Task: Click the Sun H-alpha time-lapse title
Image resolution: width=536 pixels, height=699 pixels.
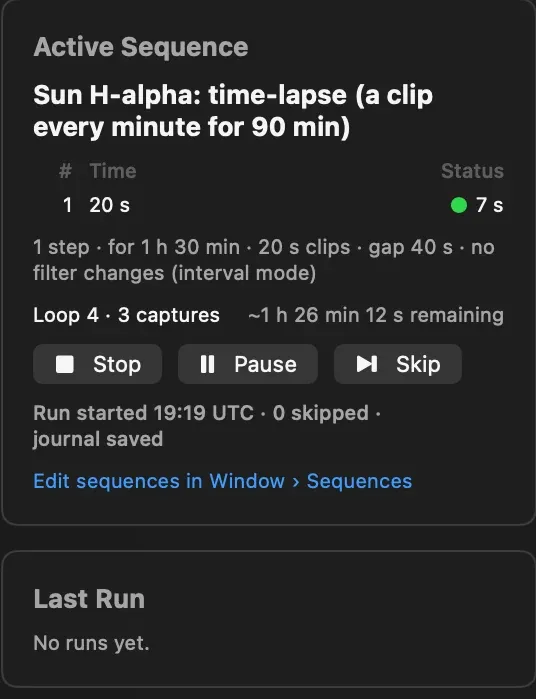Action: (233, 111)
